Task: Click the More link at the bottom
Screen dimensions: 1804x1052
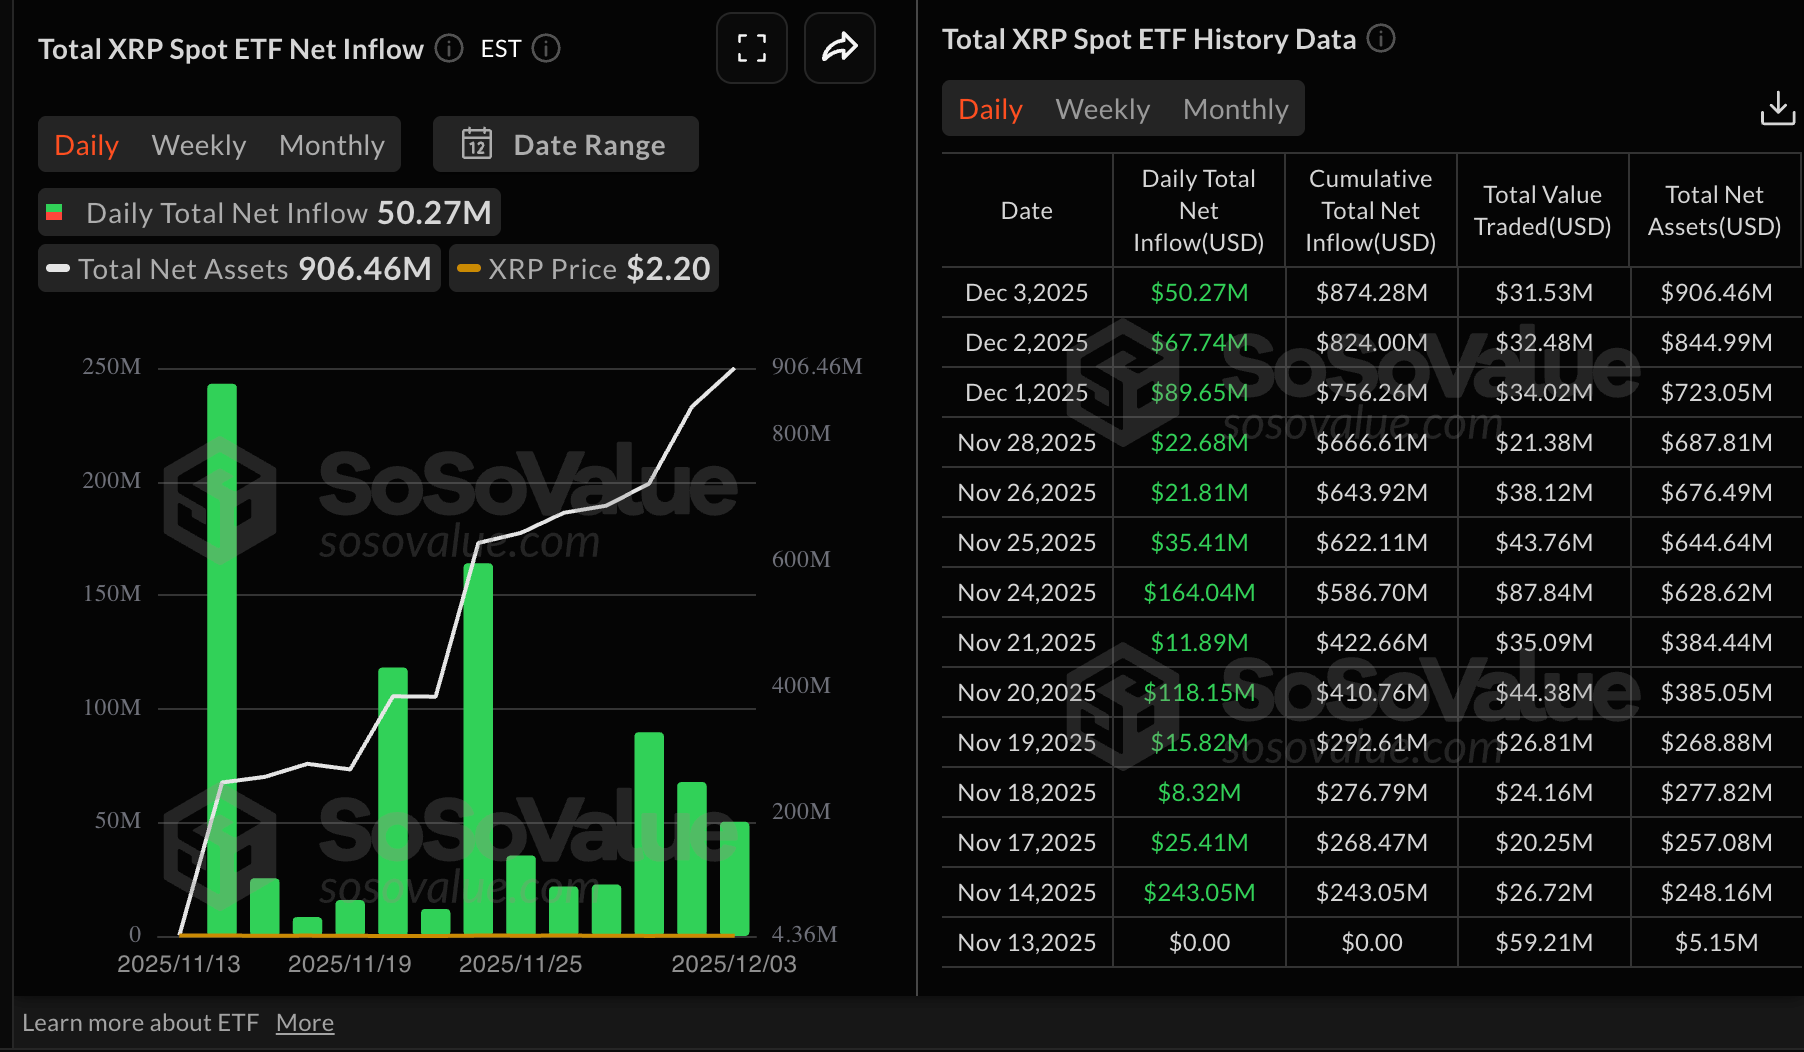Action: coord(304,1022)
